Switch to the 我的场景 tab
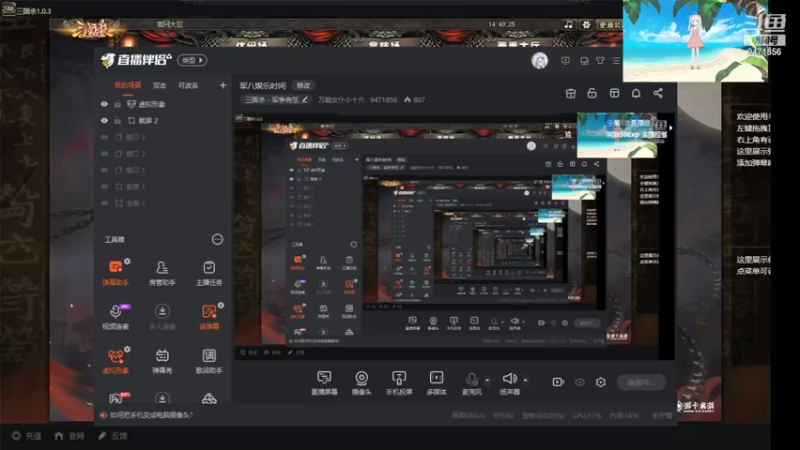 tap(127, 85)
